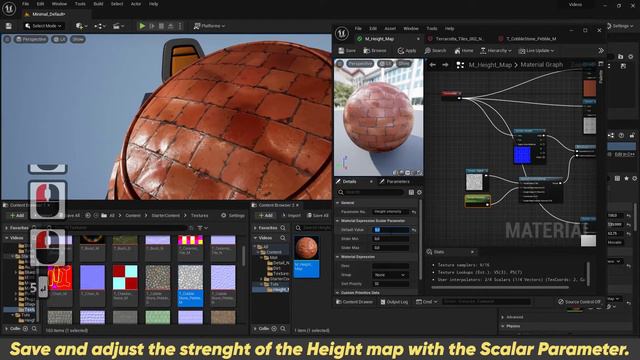Open Build menu in main editor
Viewport: 640px width, 360px height.
(98, 4)
